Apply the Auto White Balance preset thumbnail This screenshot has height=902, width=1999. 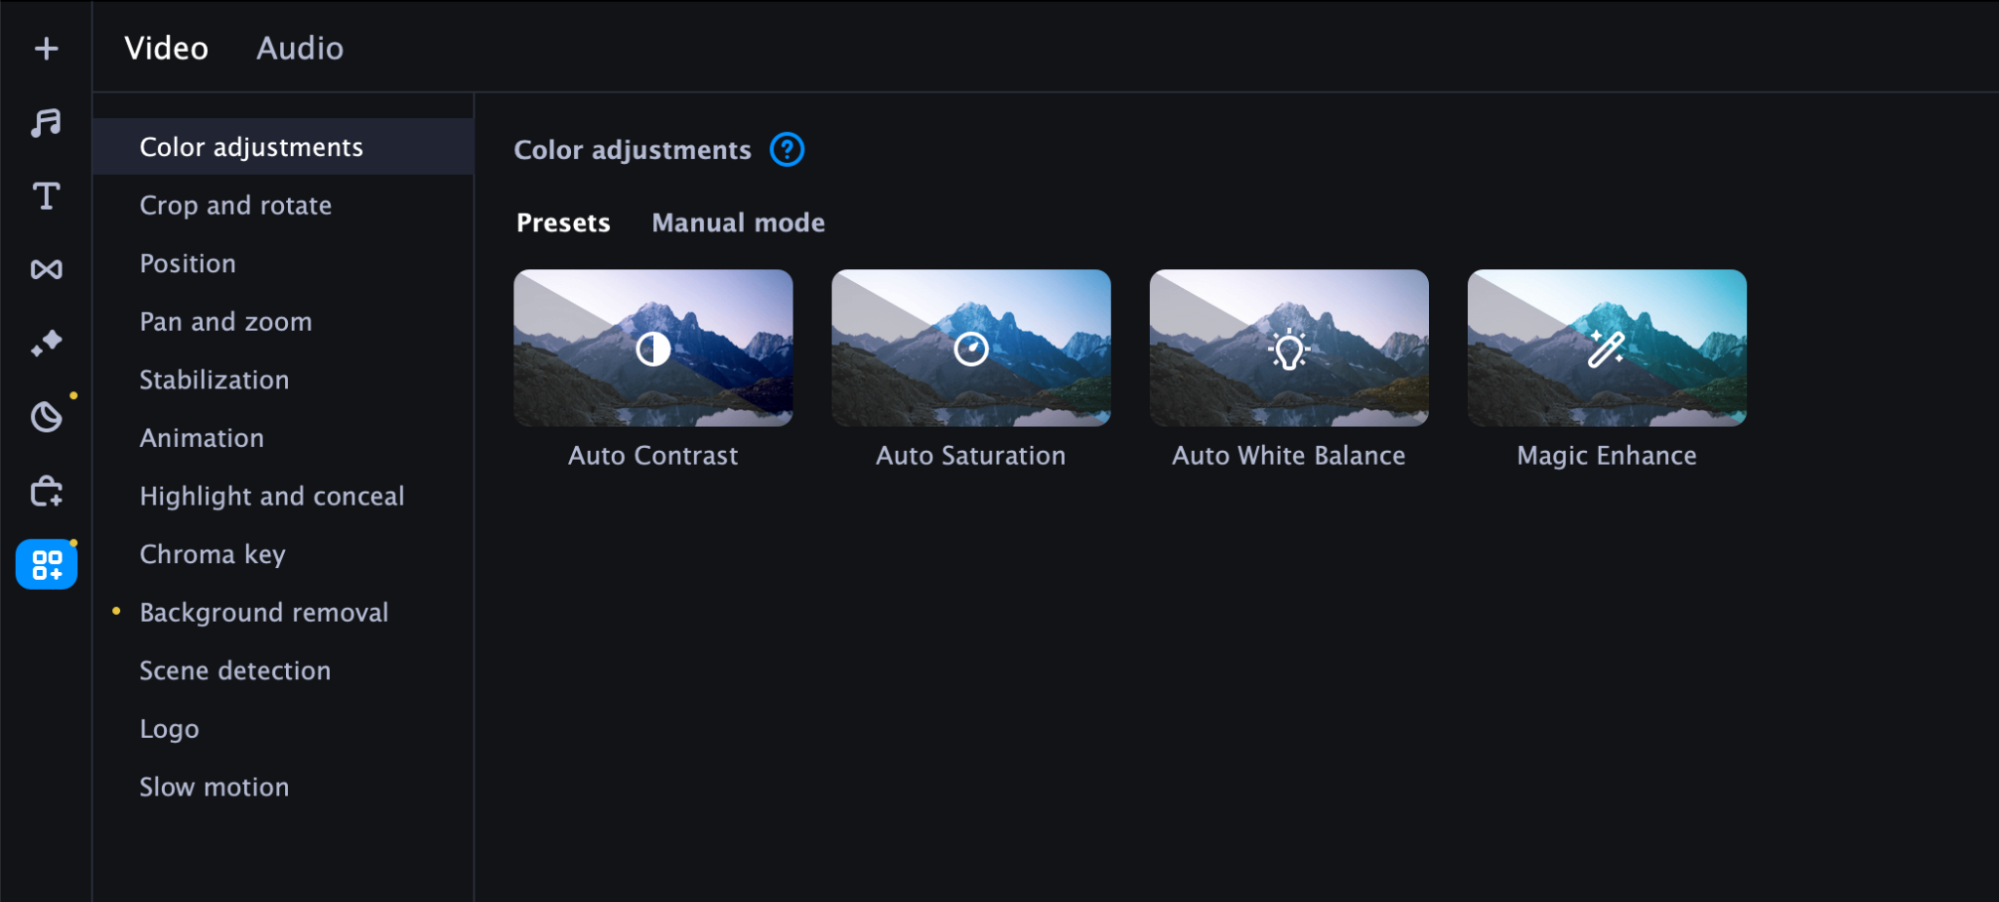1289,348
